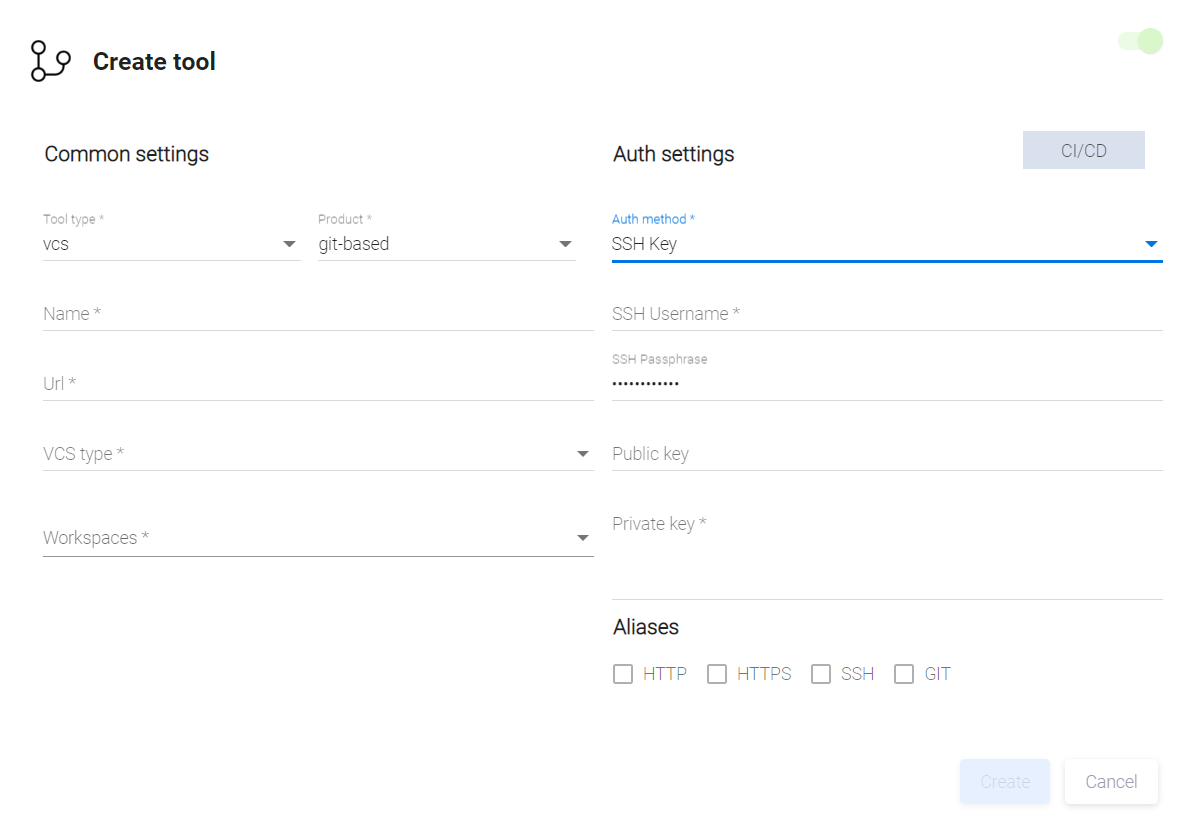The width and height of the screenshot is (1188, 820).
Task: Check the GIT alias checkbox
Action: click(x=904, y=674)
